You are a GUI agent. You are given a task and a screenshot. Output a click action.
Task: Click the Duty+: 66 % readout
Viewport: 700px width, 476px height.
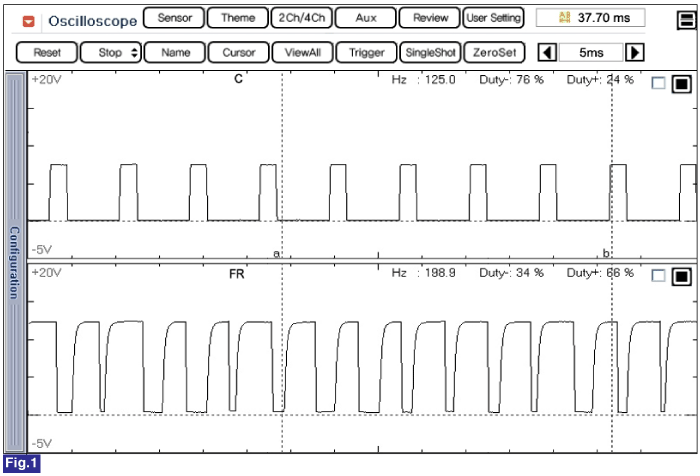(x=600, y=273)
